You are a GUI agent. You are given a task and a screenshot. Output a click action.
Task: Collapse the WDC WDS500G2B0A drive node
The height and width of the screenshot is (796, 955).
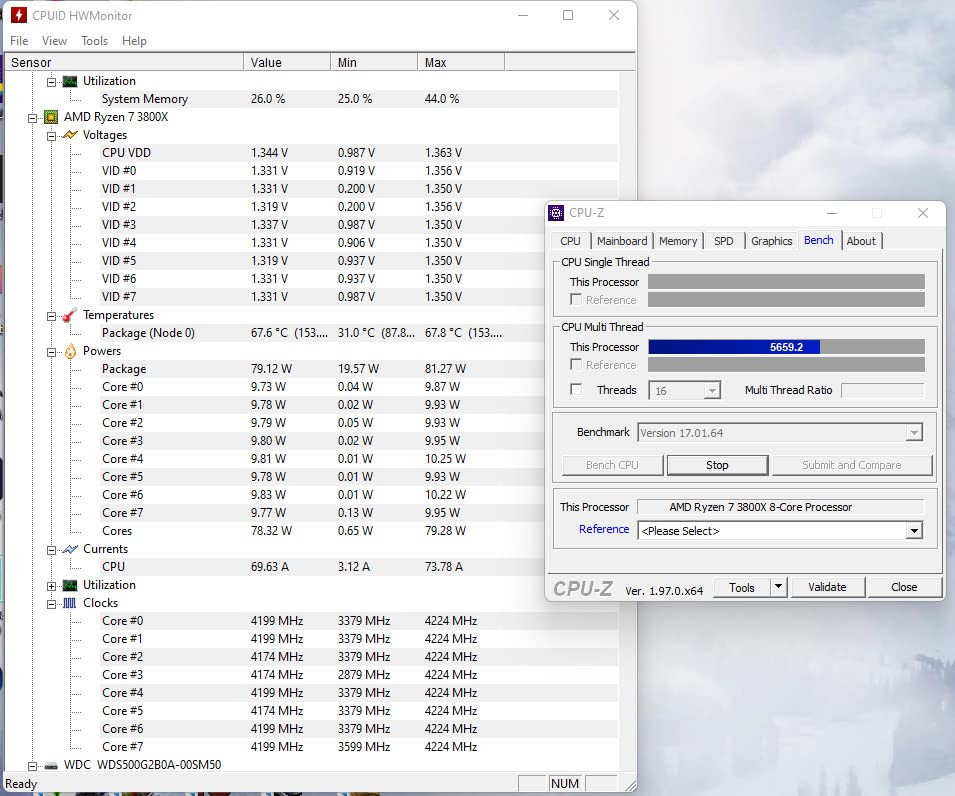pyautogui.click(x=32, y=766)
